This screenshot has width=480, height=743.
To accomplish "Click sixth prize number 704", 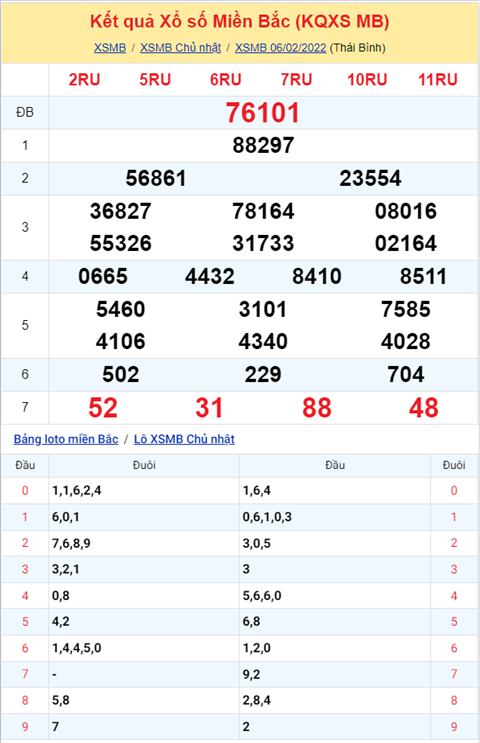I will pyautogui.click(x=406, y=375).
